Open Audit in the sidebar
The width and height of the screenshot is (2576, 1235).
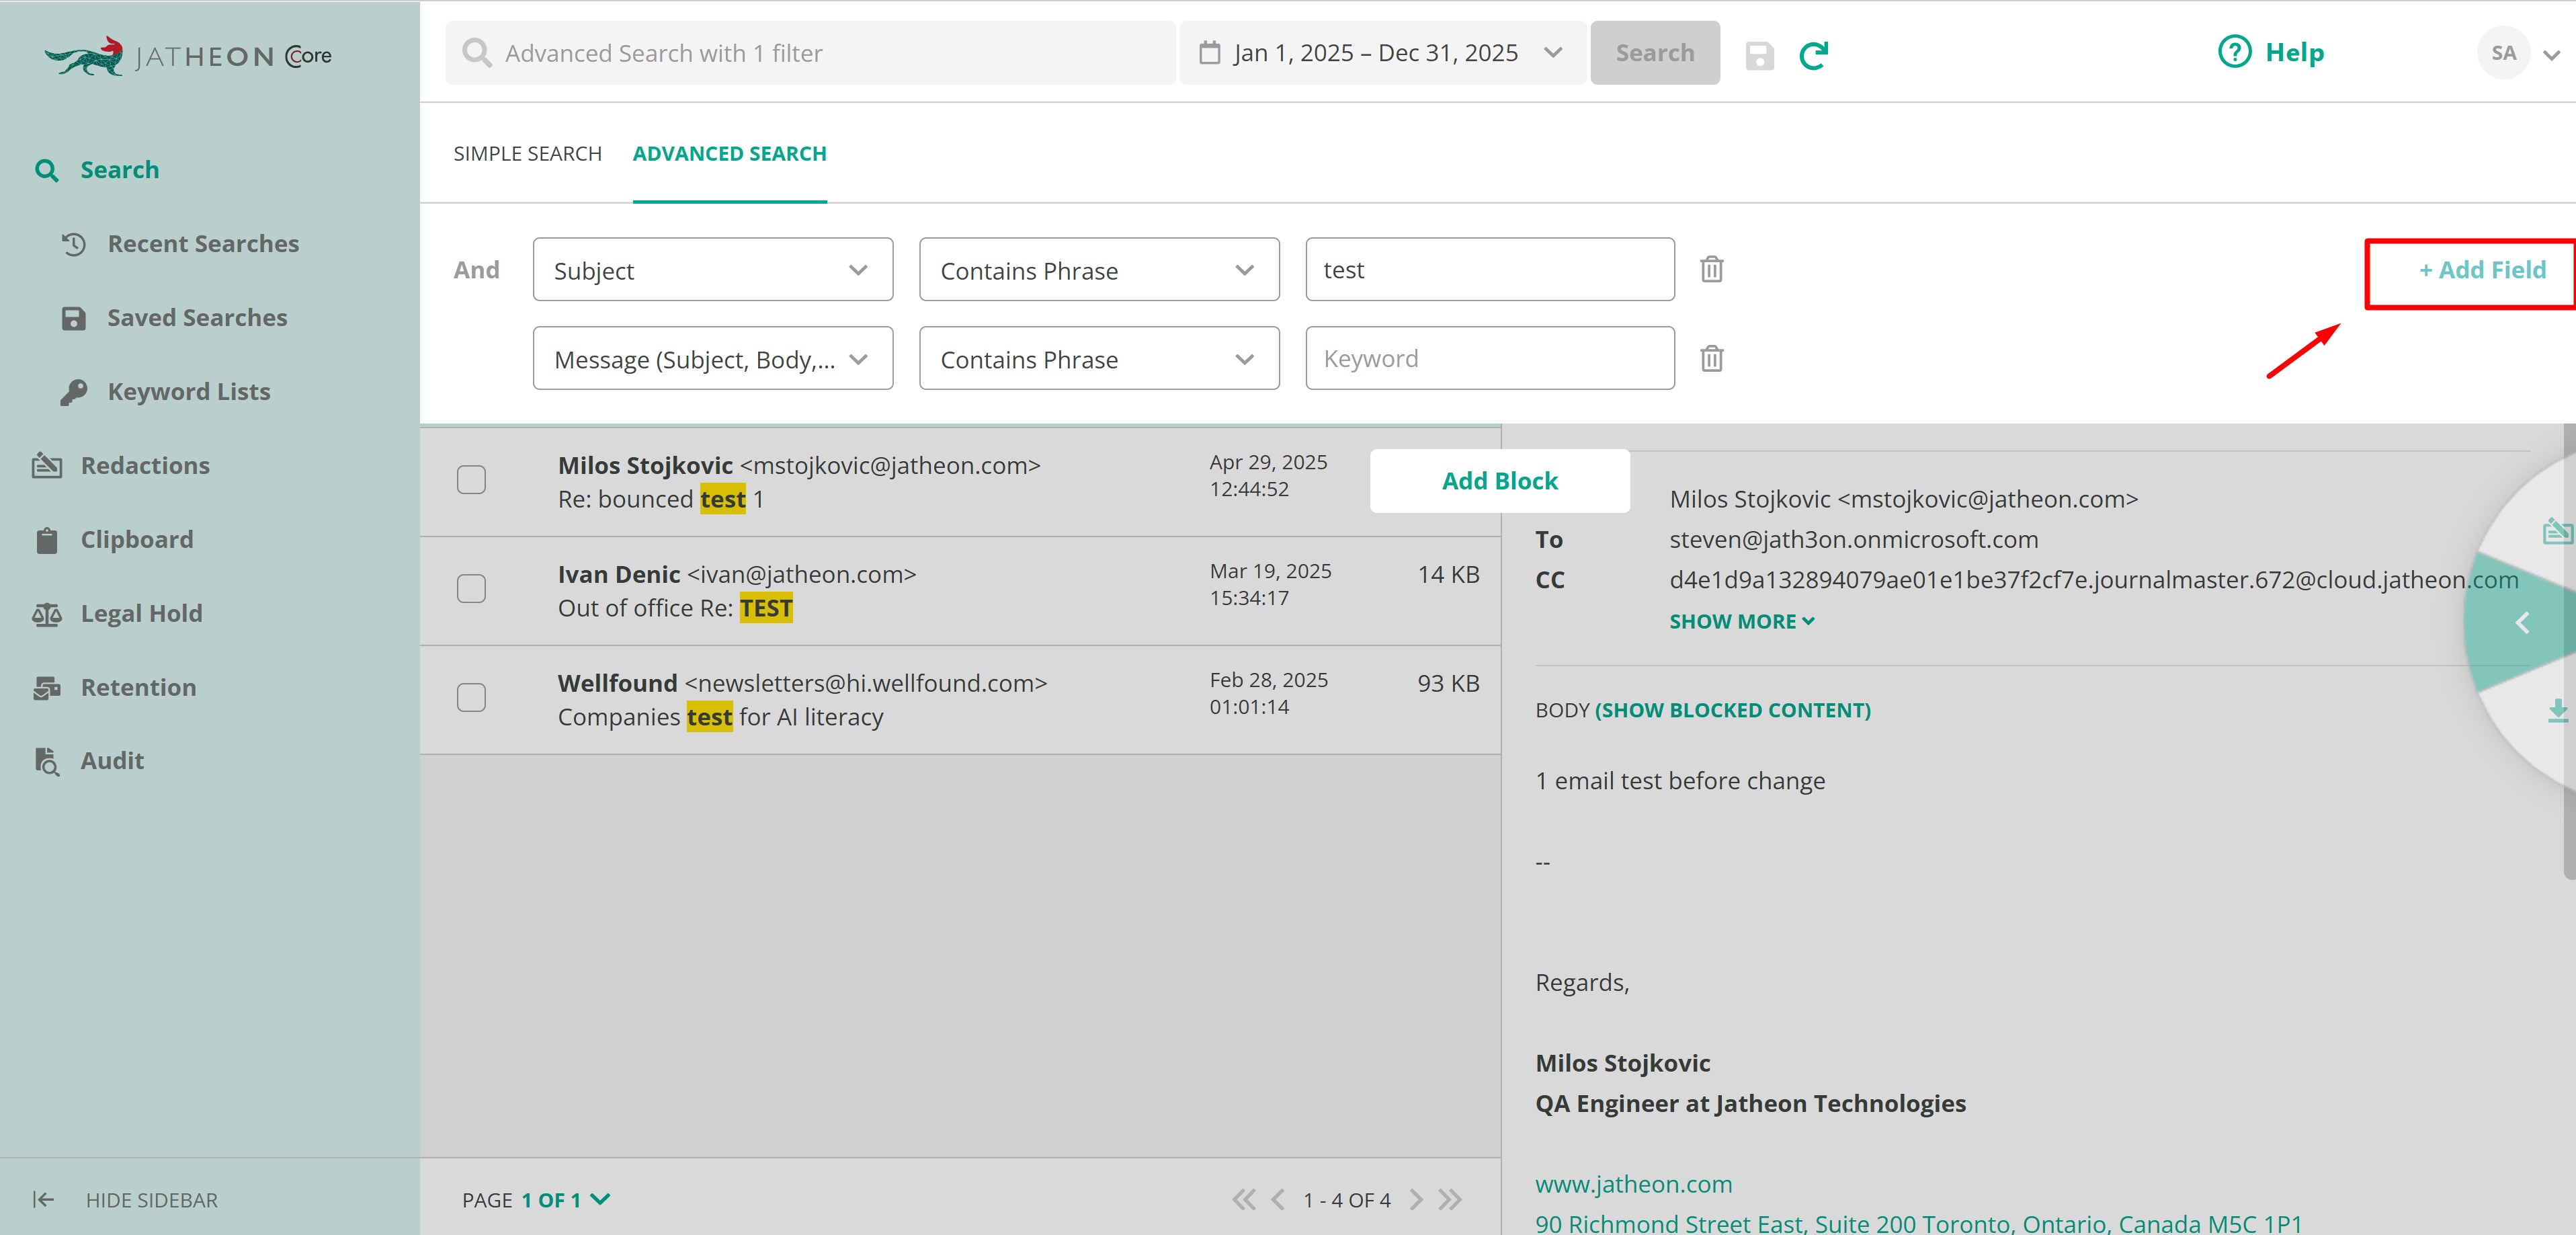pos(112,761)
